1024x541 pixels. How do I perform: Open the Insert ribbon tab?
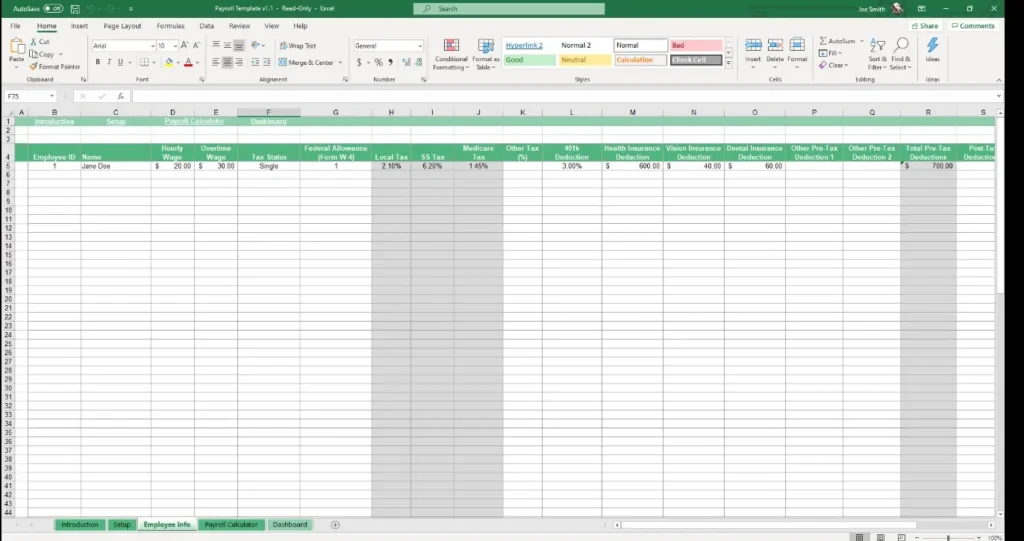(80, 26)
